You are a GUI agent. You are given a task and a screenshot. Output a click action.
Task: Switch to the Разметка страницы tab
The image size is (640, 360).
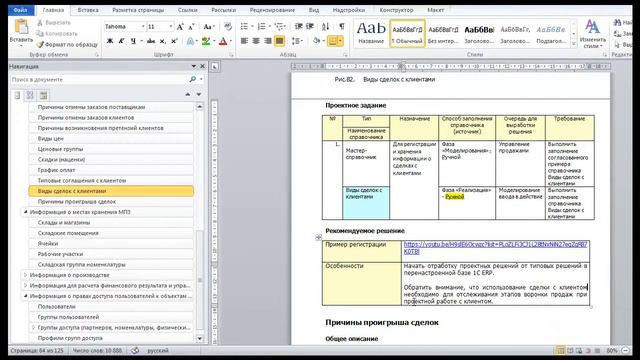138,10
